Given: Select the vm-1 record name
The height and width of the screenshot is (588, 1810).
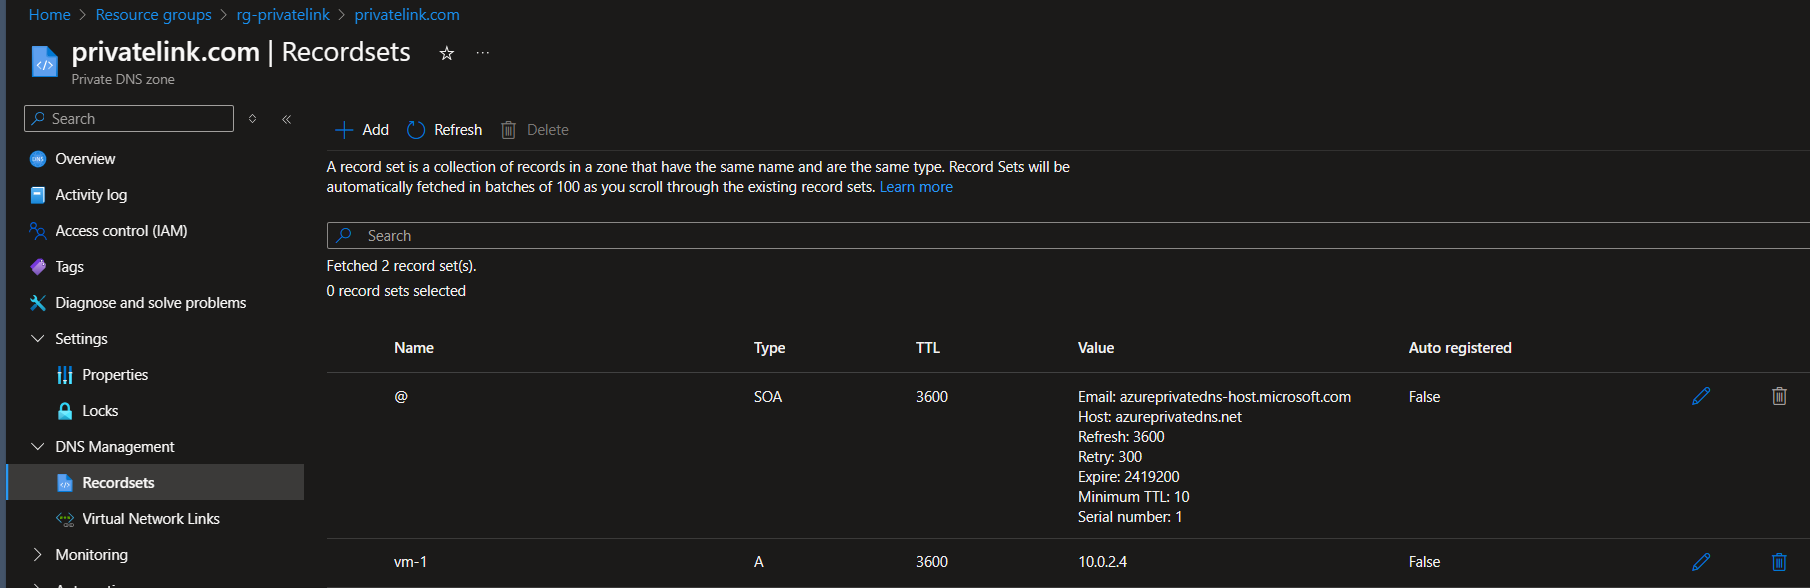Looking at the screenshot, I should coord(410,562).
